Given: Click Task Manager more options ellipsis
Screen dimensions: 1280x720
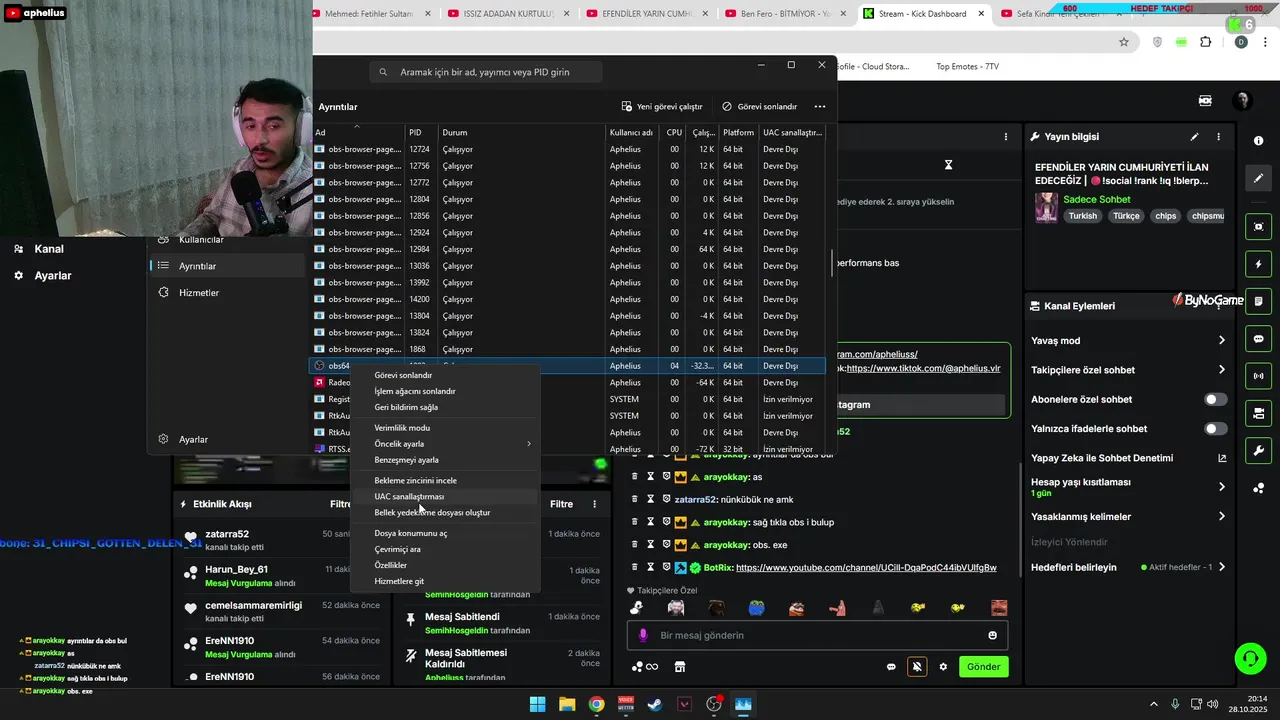Looking at the screenshot, I should 819,106.
